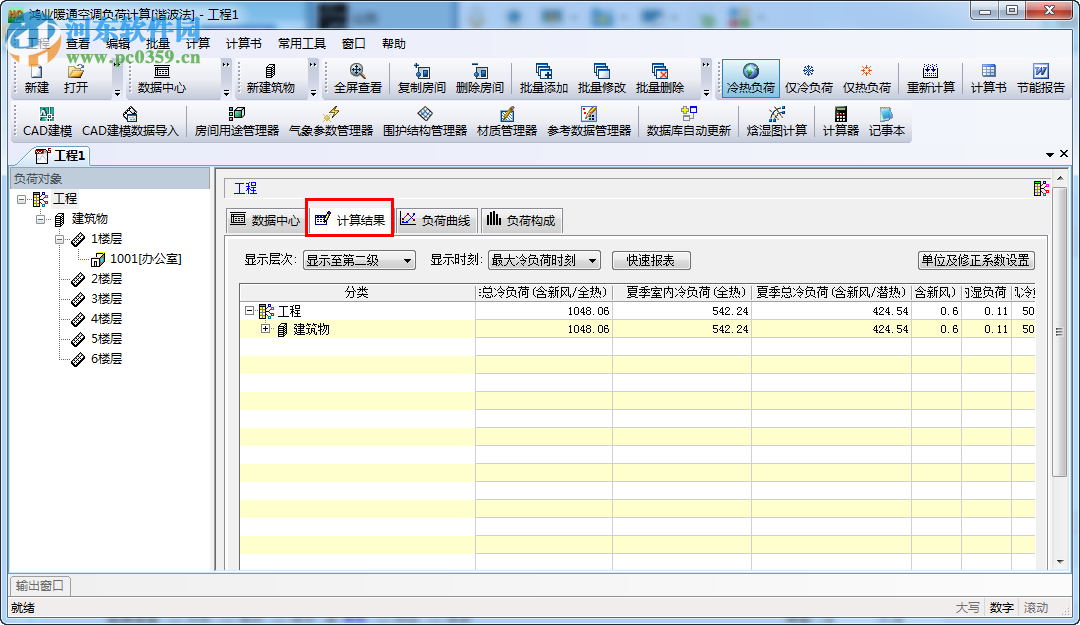Image resolution: width=1080 pixels, height=625 pixels.
Task: Click 分类 column header
Action: tap(357, 292)
